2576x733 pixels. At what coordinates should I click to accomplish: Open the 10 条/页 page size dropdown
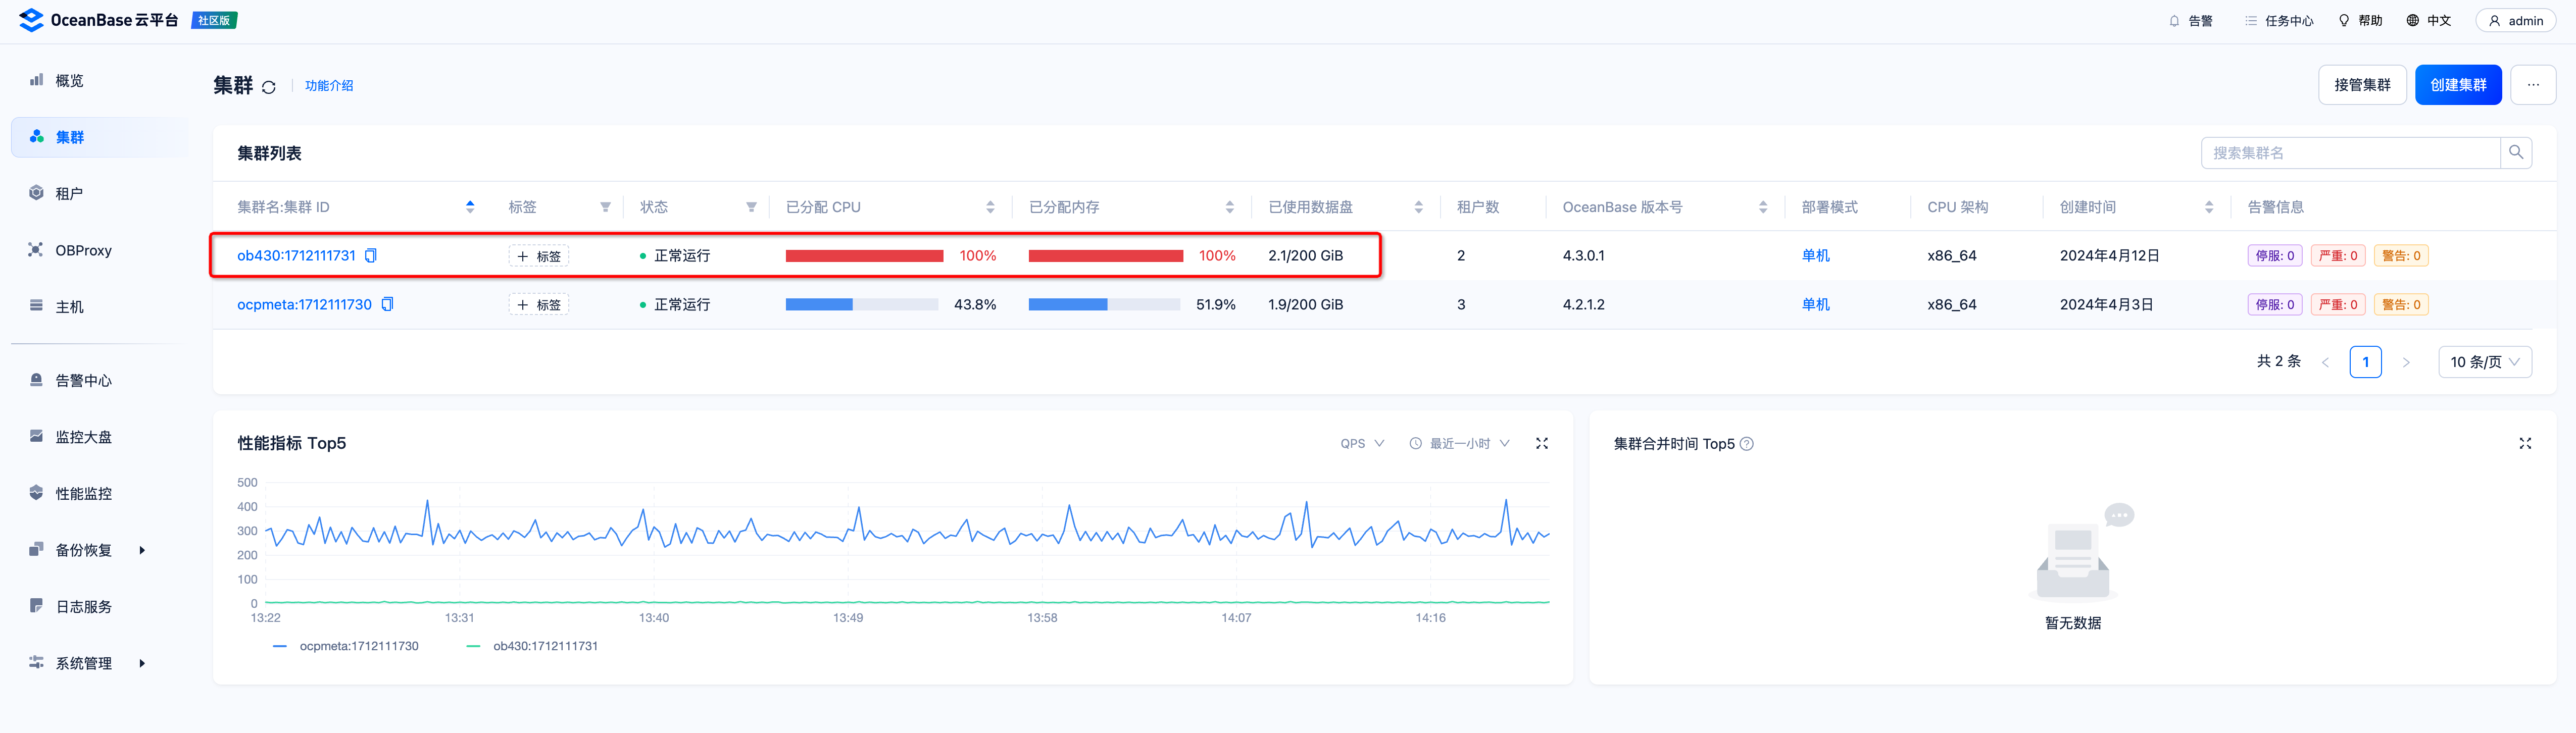pos(2484,362)
